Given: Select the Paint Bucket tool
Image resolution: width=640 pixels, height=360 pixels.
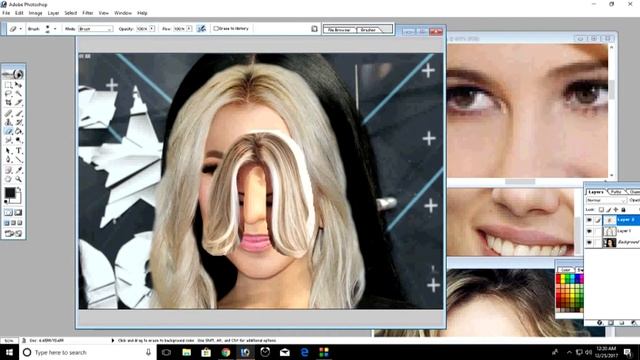Looking at the screenshot, I should 18,131.
